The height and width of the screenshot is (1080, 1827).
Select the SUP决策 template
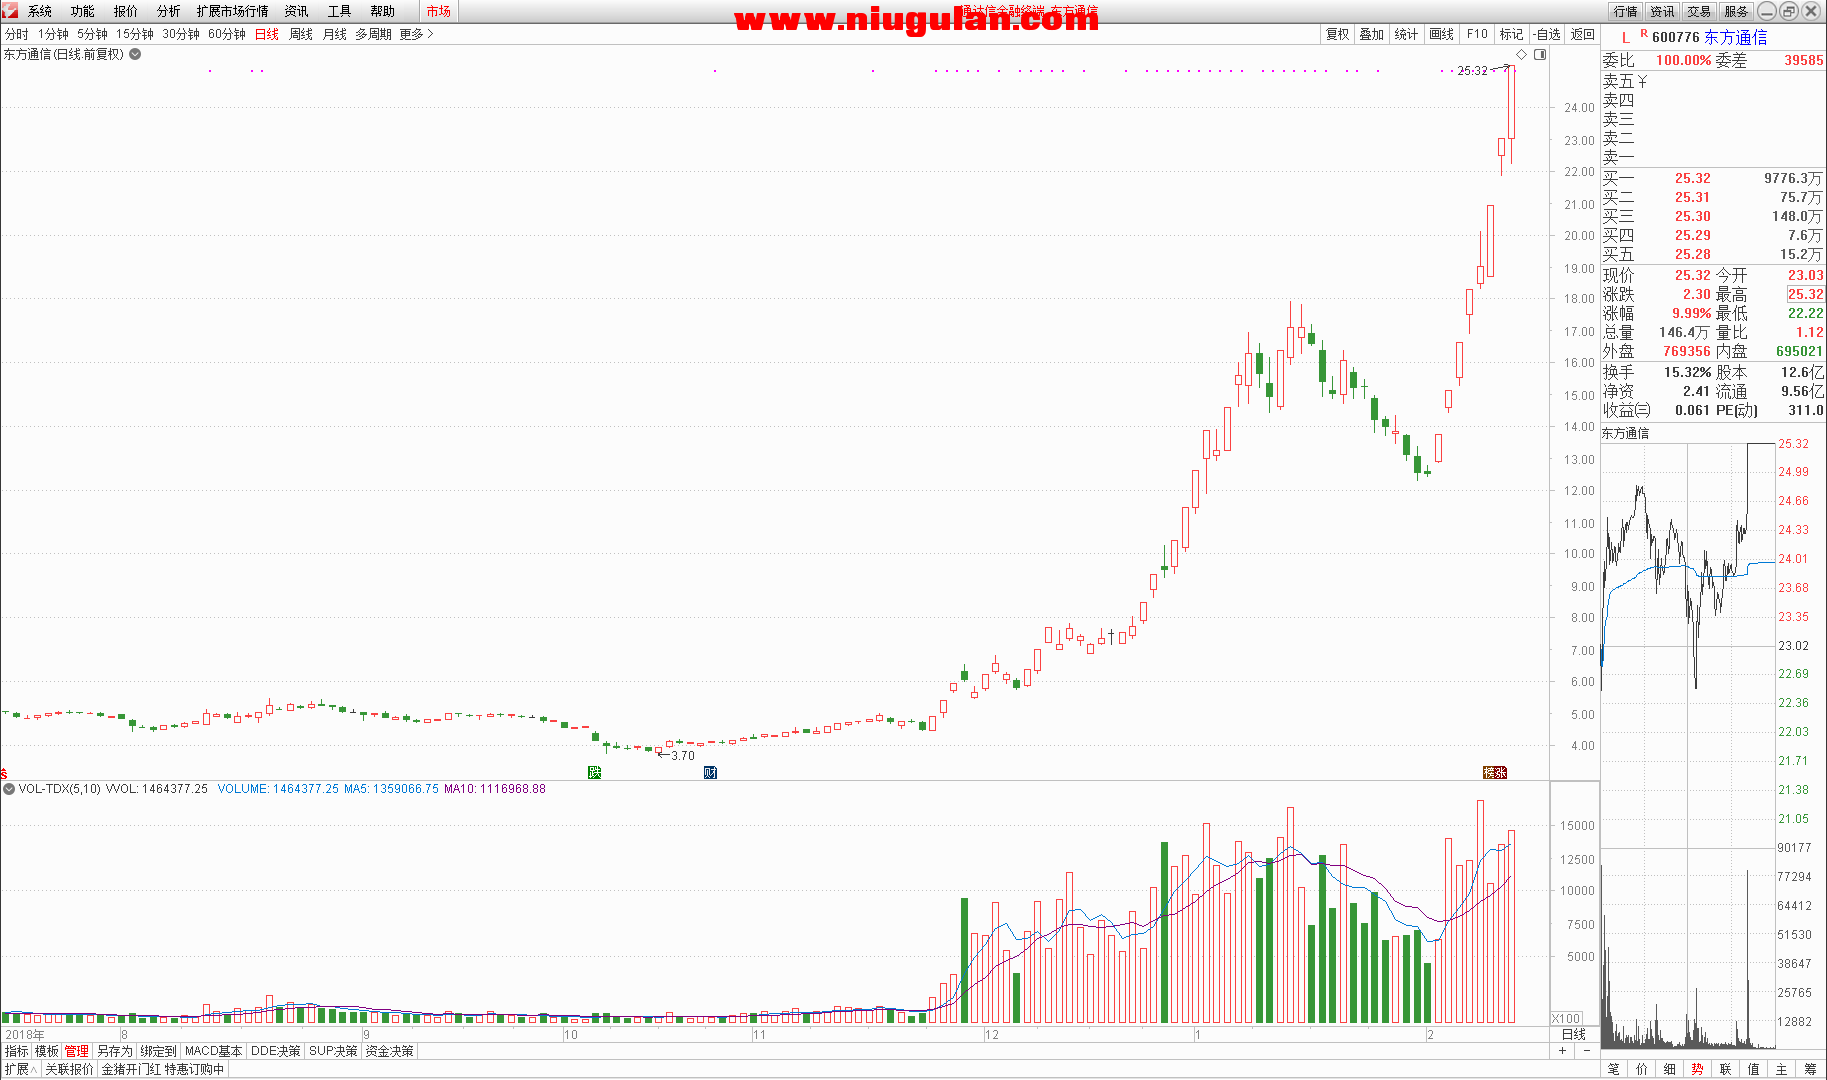pos(333,1051)
